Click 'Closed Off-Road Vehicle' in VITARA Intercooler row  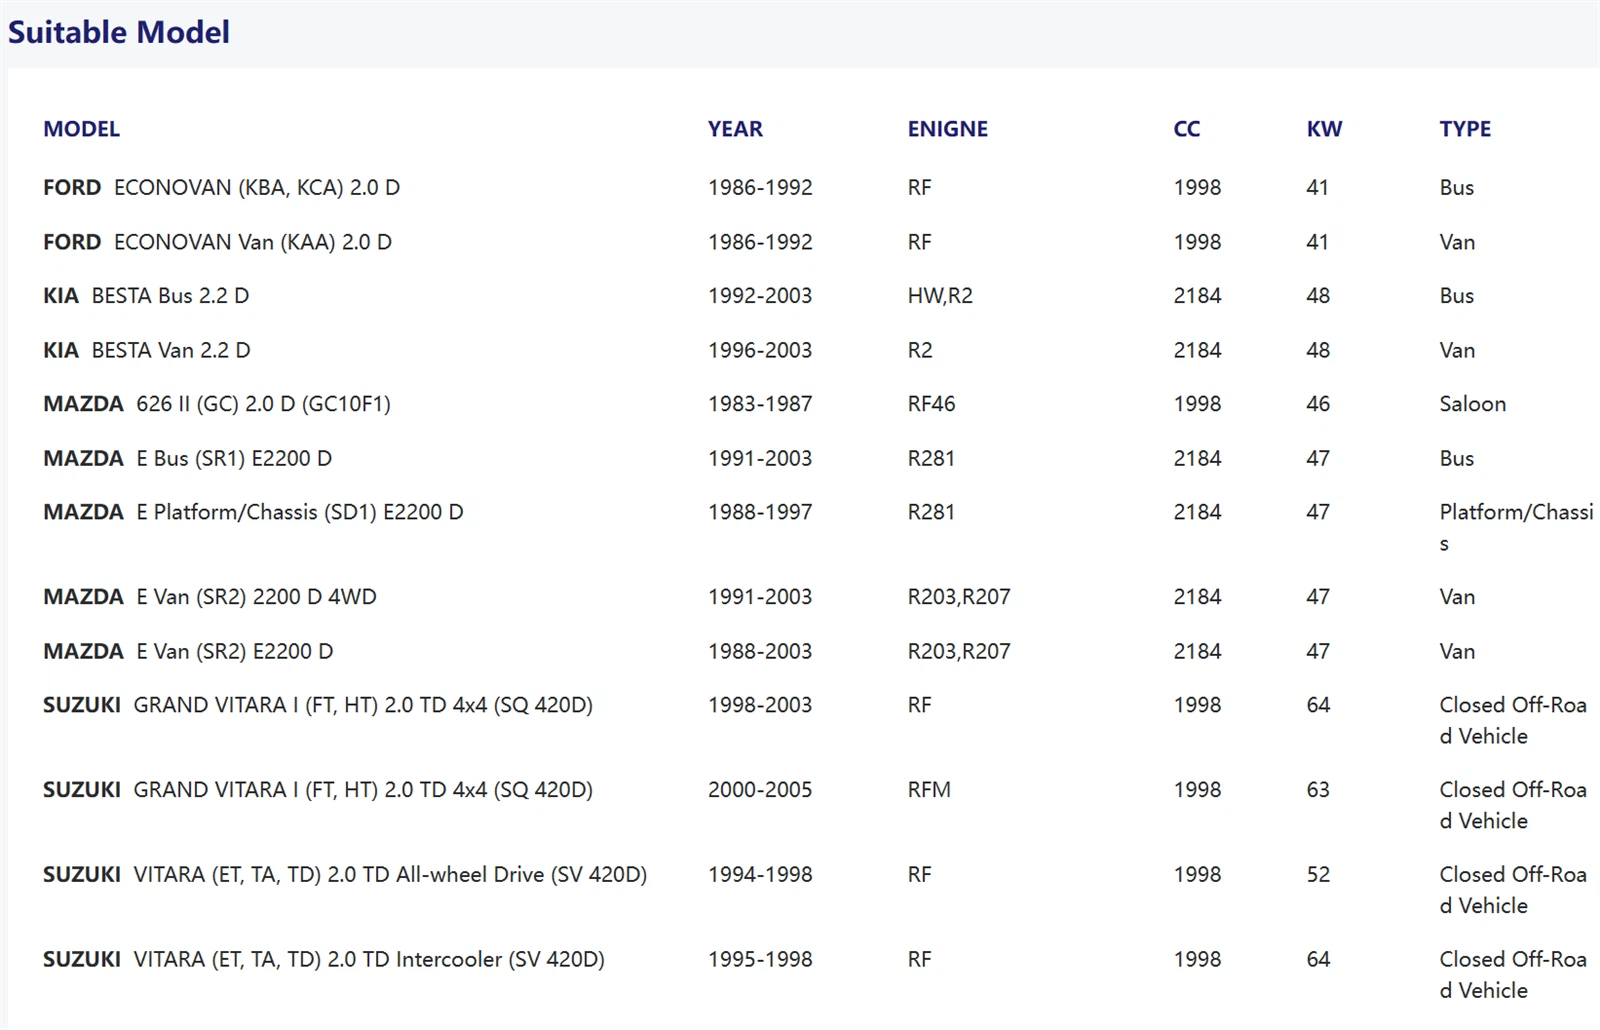pos(1513,975)
